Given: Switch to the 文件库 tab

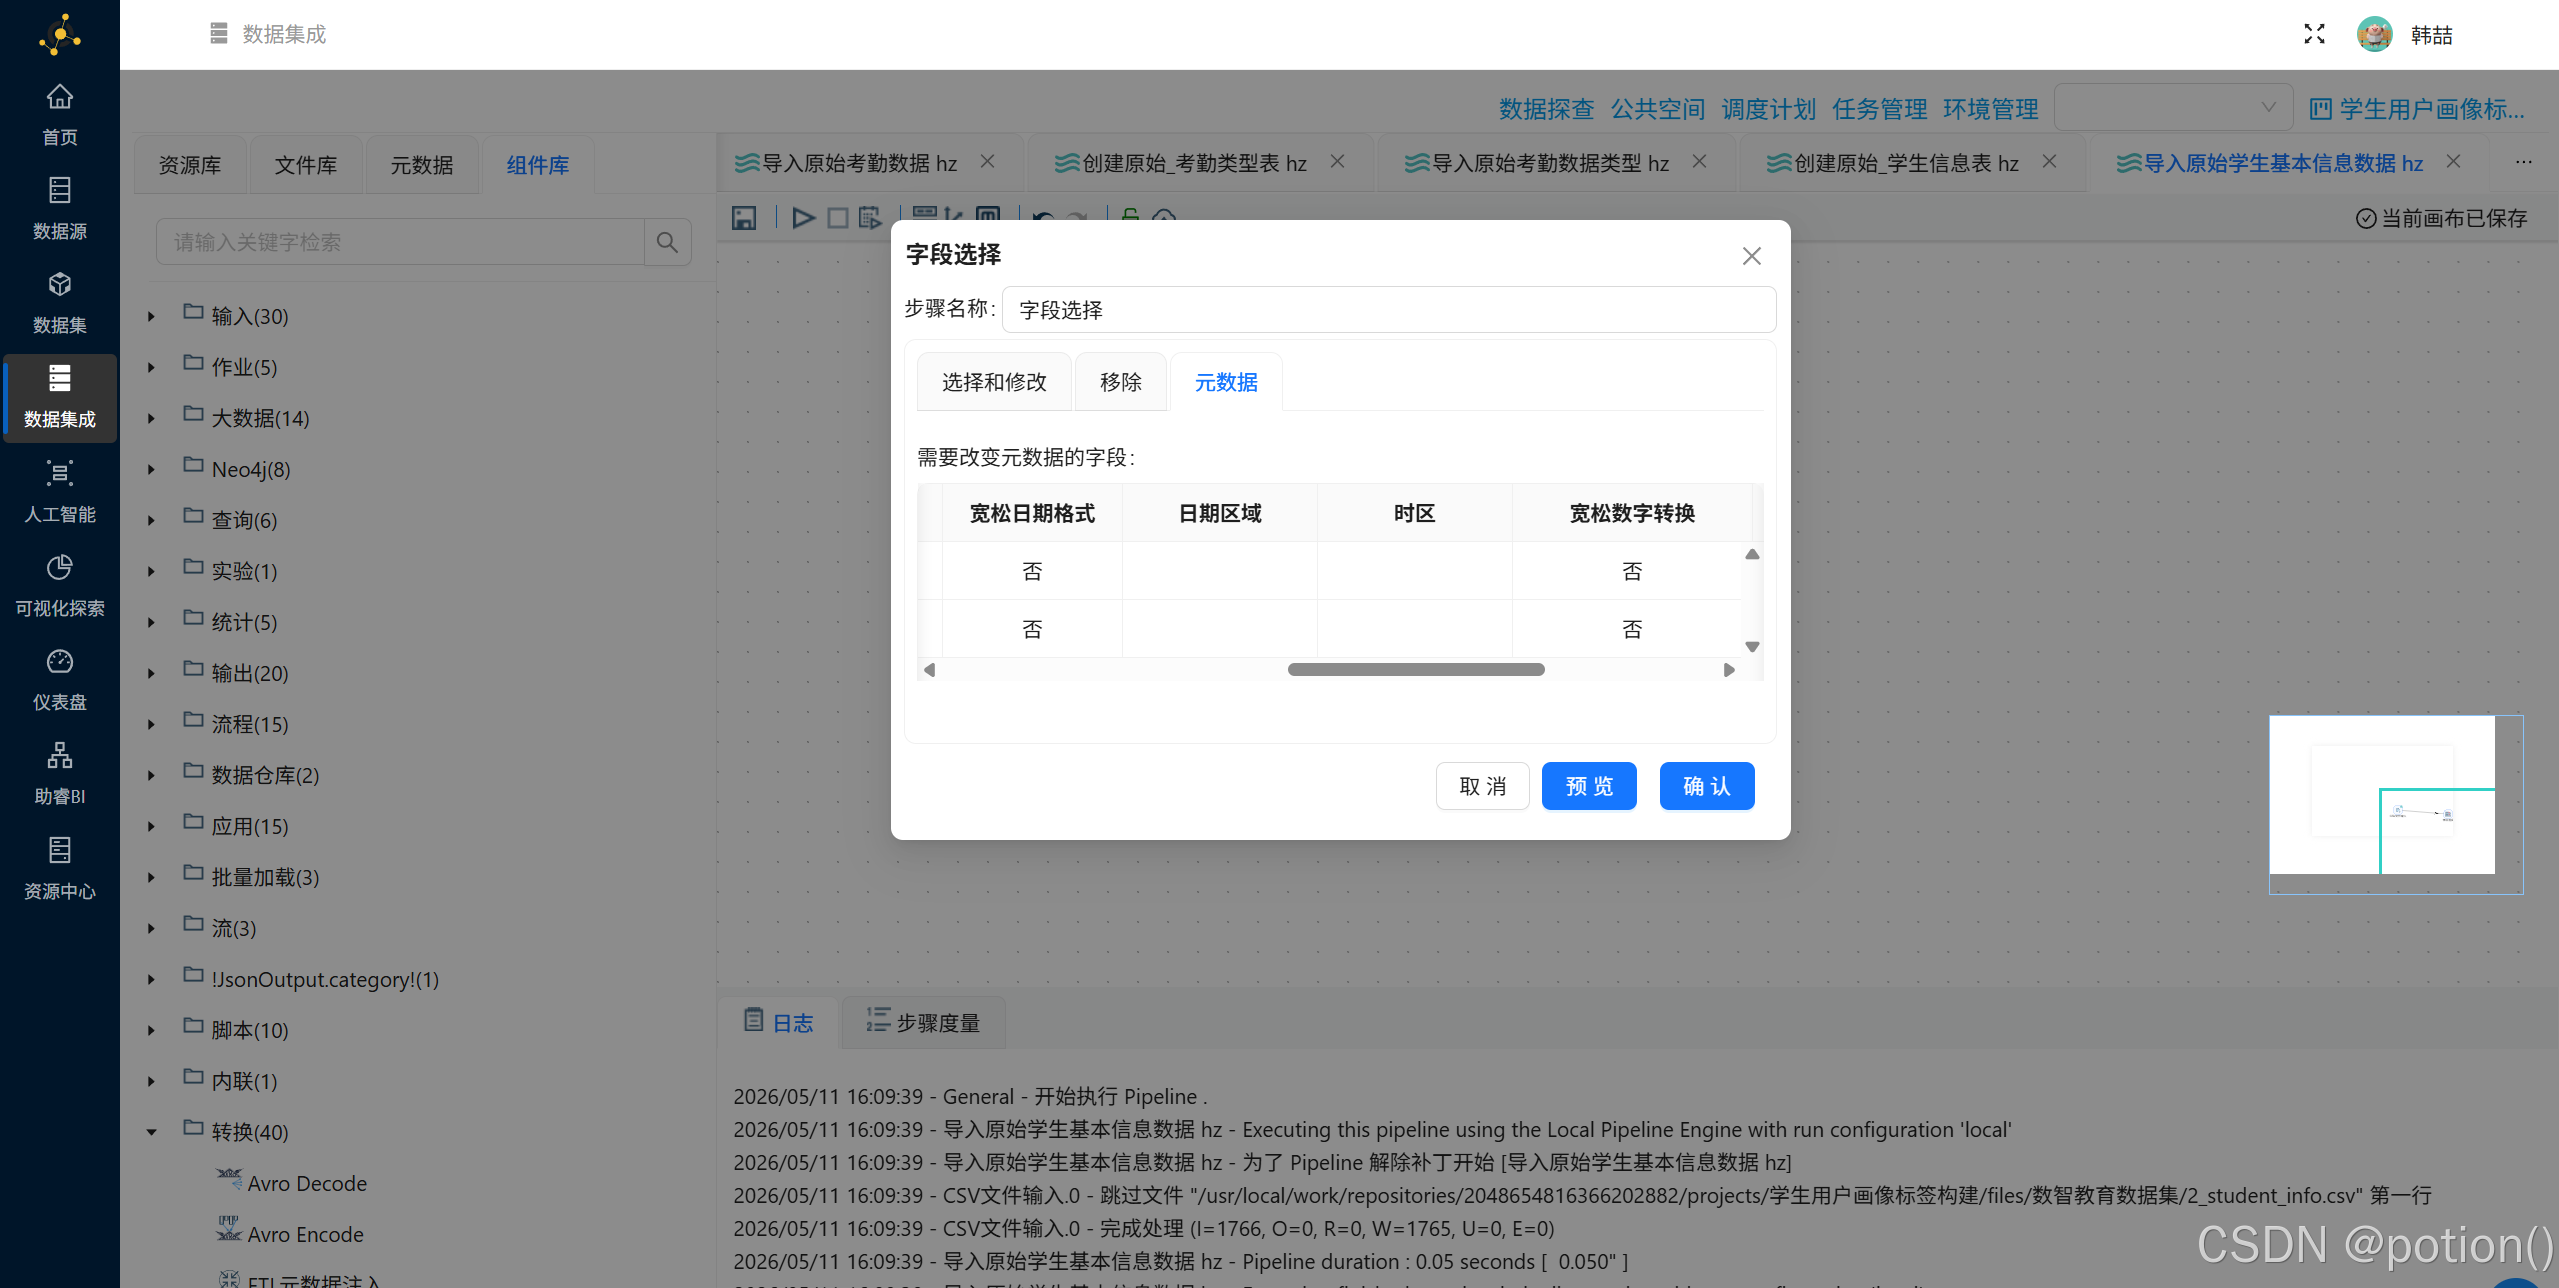Looking at the screenshot, I should 306,165.
